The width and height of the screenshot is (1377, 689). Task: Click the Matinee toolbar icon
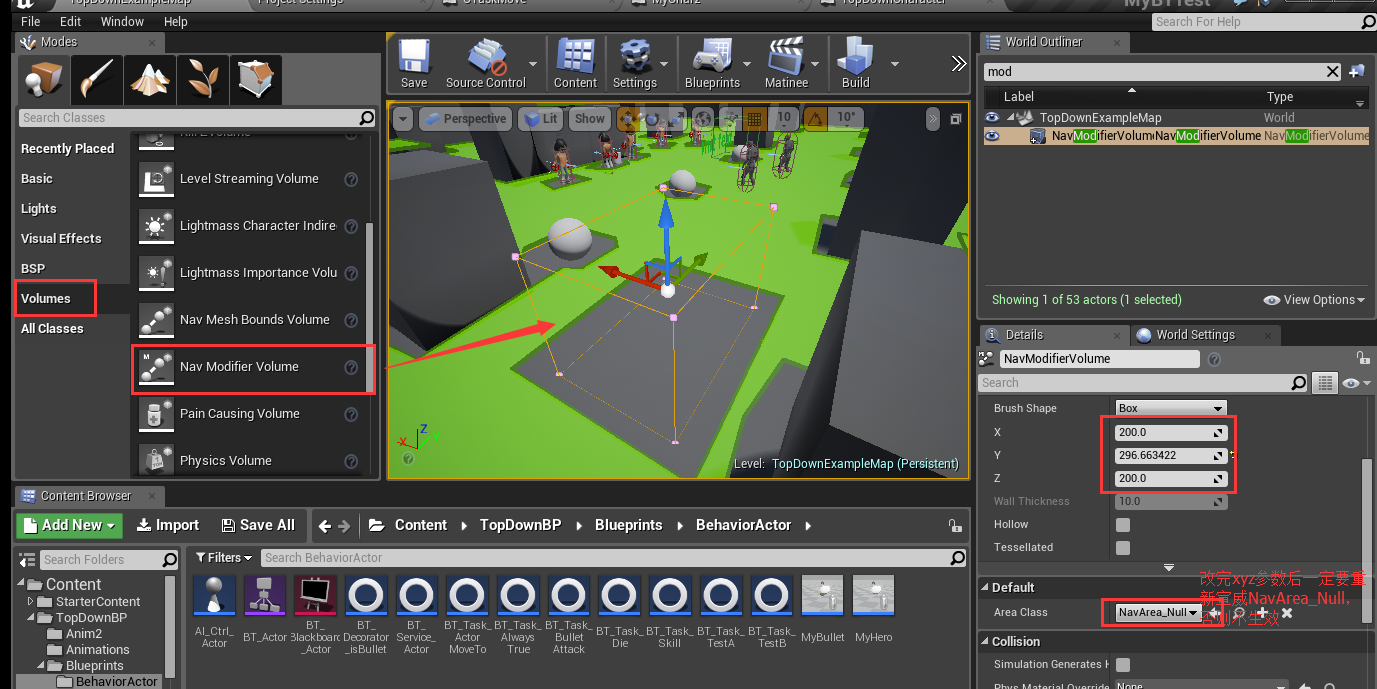(787, 64)
